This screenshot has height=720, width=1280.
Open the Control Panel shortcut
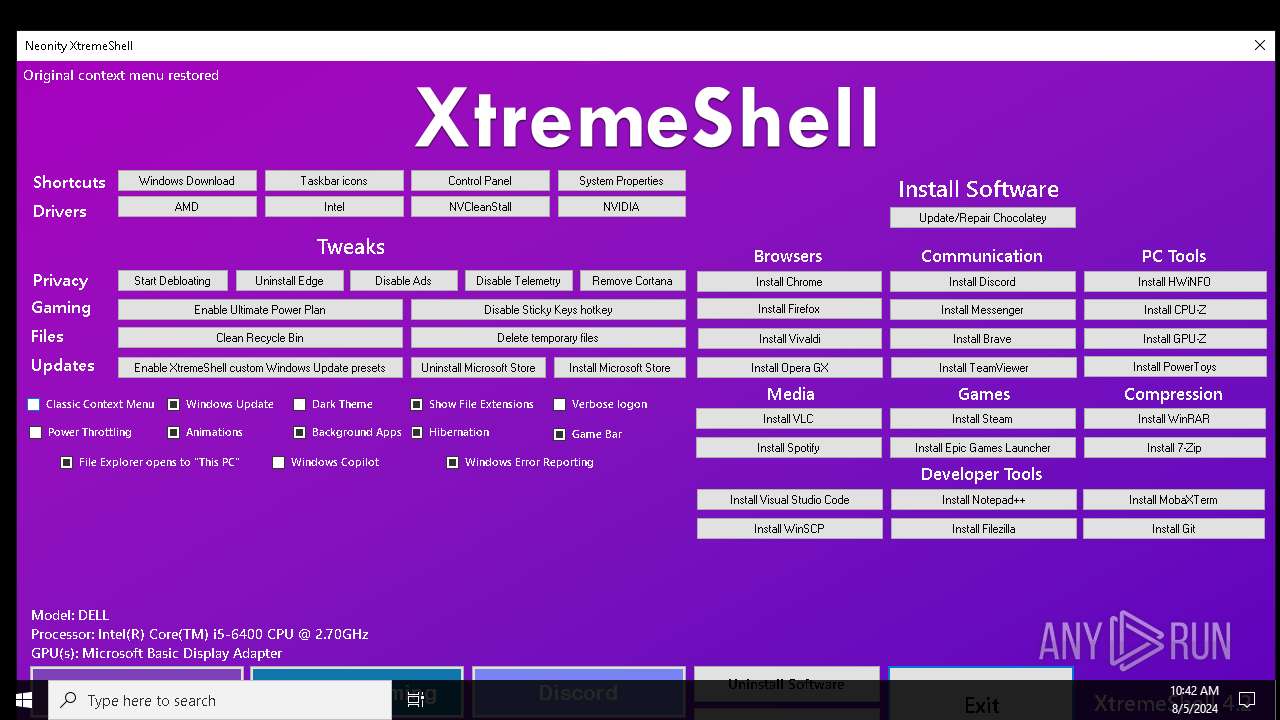point(480,181)
